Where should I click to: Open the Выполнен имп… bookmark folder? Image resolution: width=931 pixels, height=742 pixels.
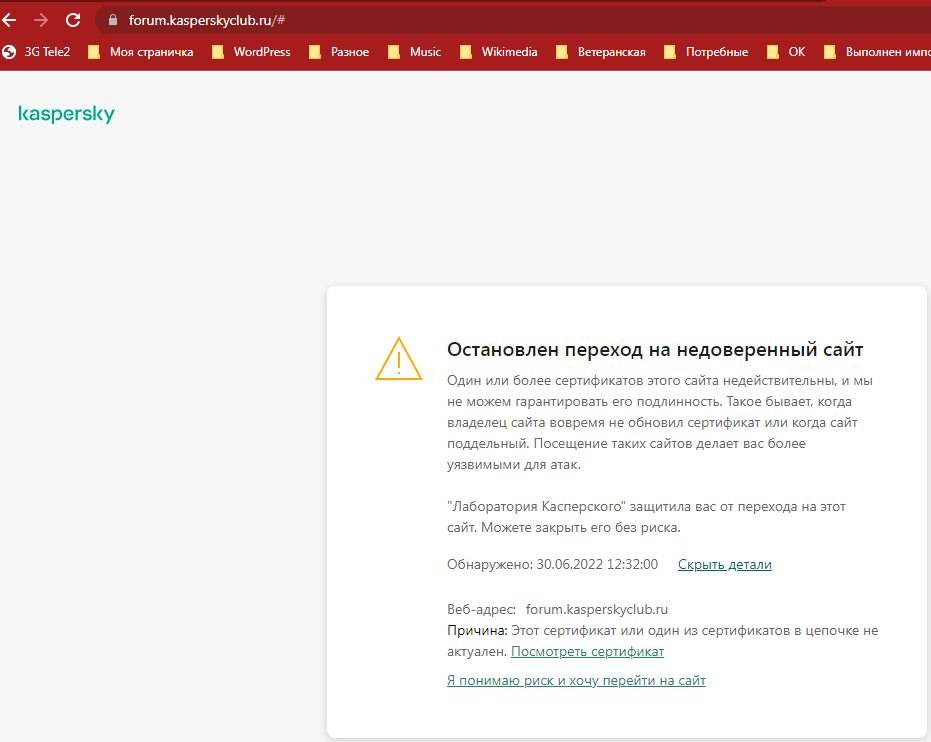coord(877,52)
